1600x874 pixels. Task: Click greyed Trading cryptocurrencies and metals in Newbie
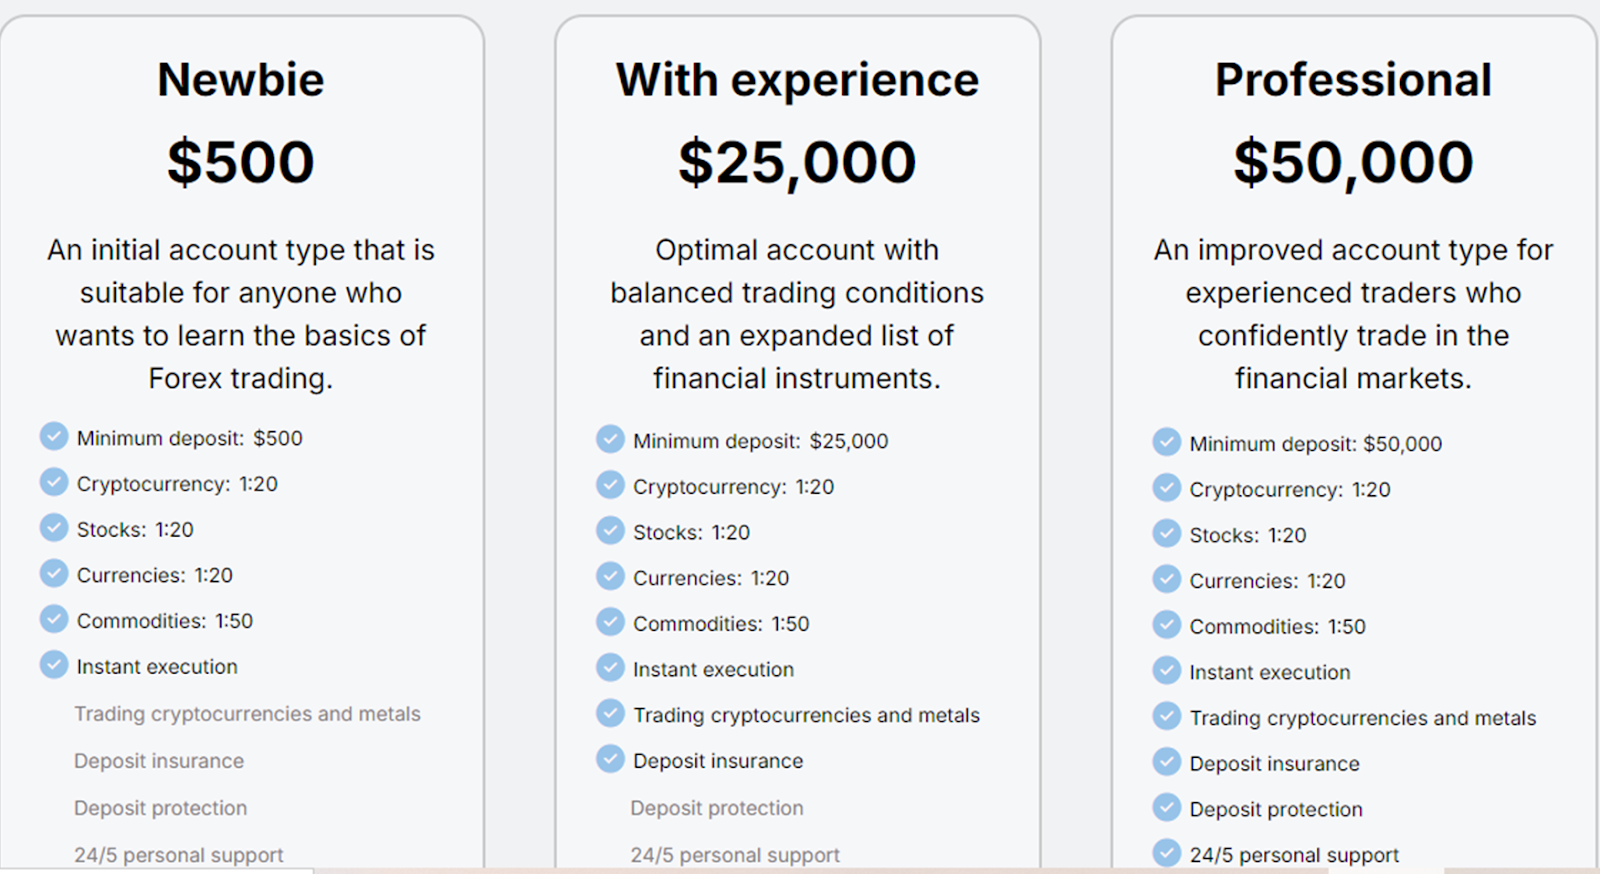247,714
